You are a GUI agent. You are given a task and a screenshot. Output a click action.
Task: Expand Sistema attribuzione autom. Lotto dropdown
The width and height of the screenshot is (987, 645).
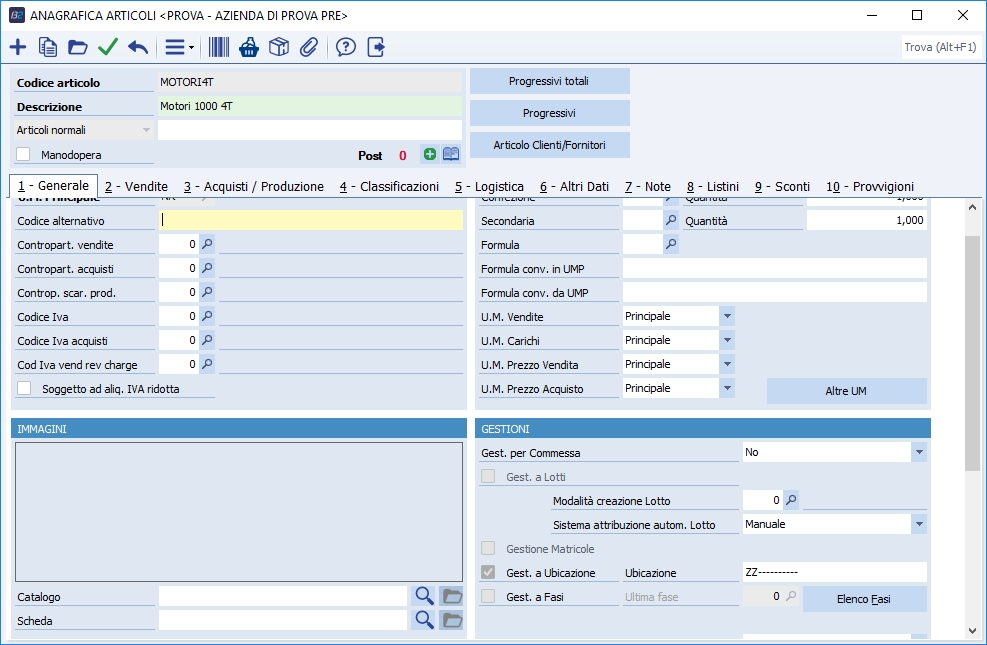(x=918, y=524)
